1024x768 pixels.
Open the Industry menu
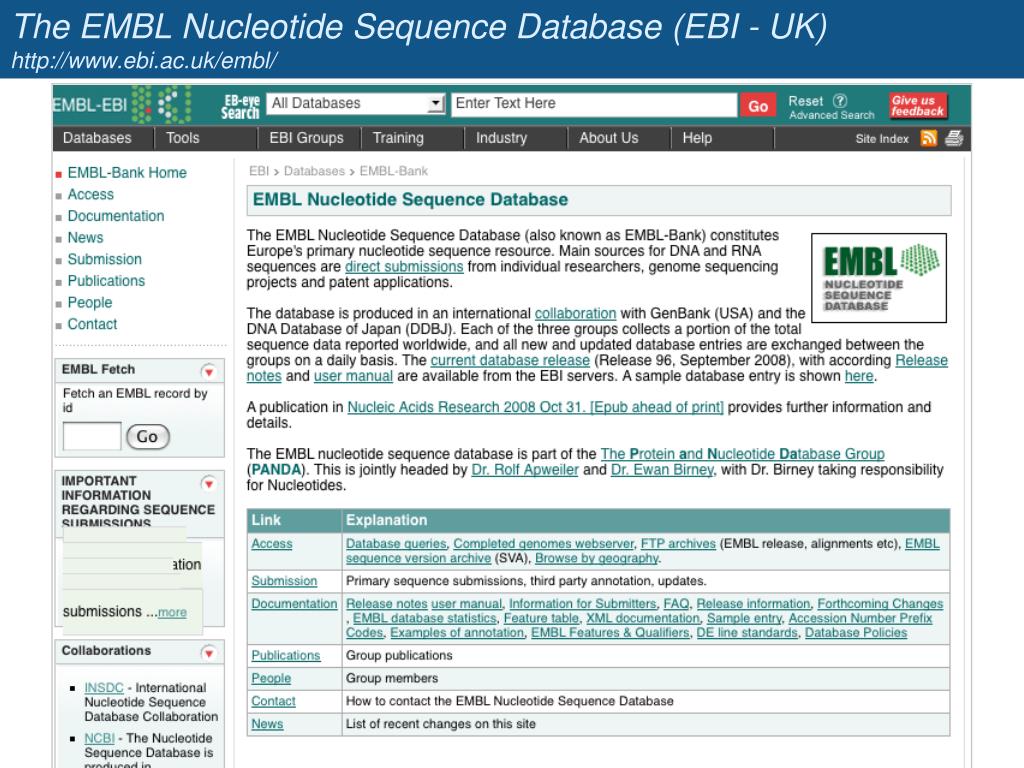click(x=501, y=138)
